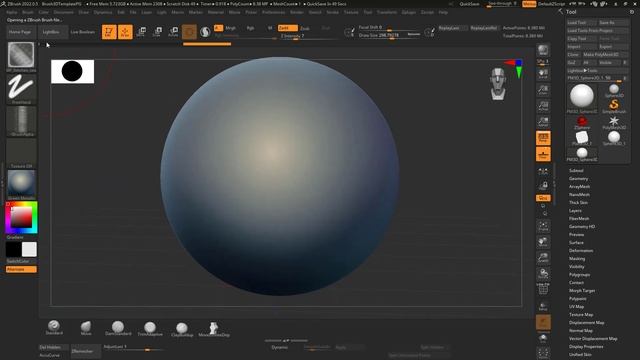Click the Alternate button
The height and width of the screenshot is (360, 640).
click(21, 269)
